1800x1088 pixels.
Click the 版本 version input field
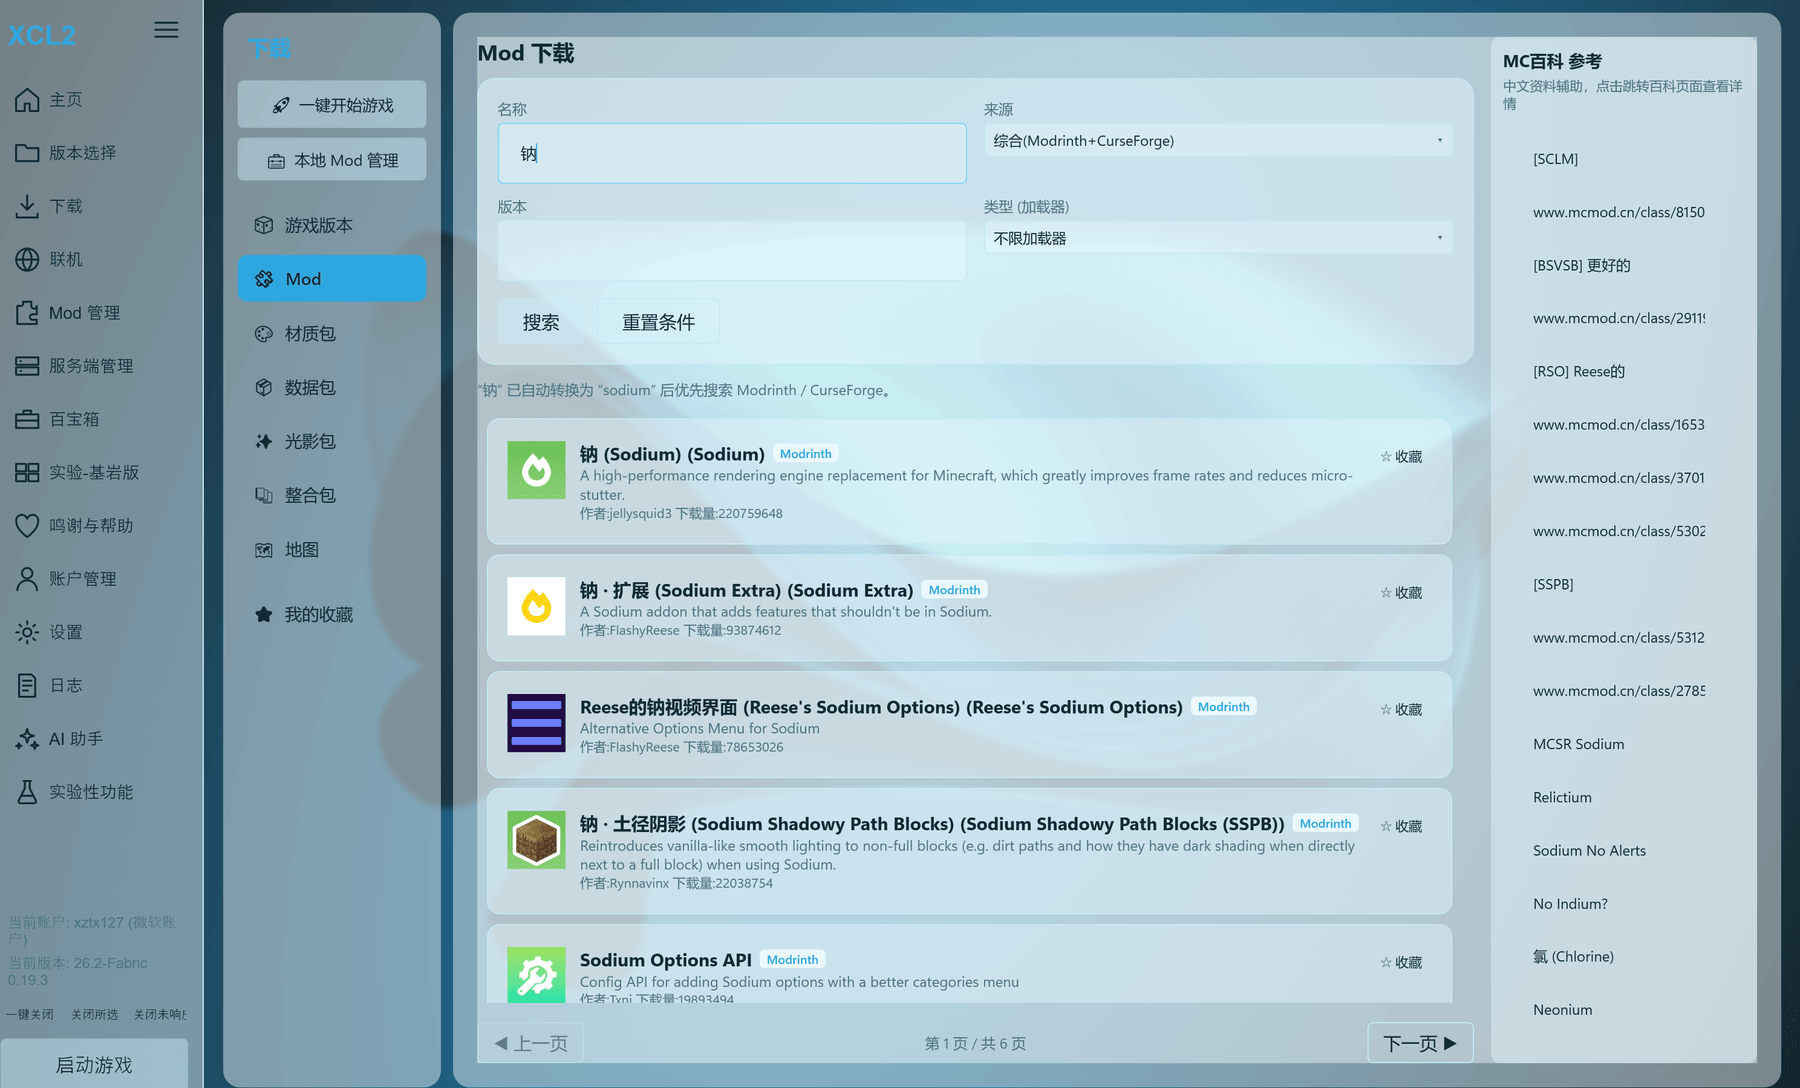[732, 251]
